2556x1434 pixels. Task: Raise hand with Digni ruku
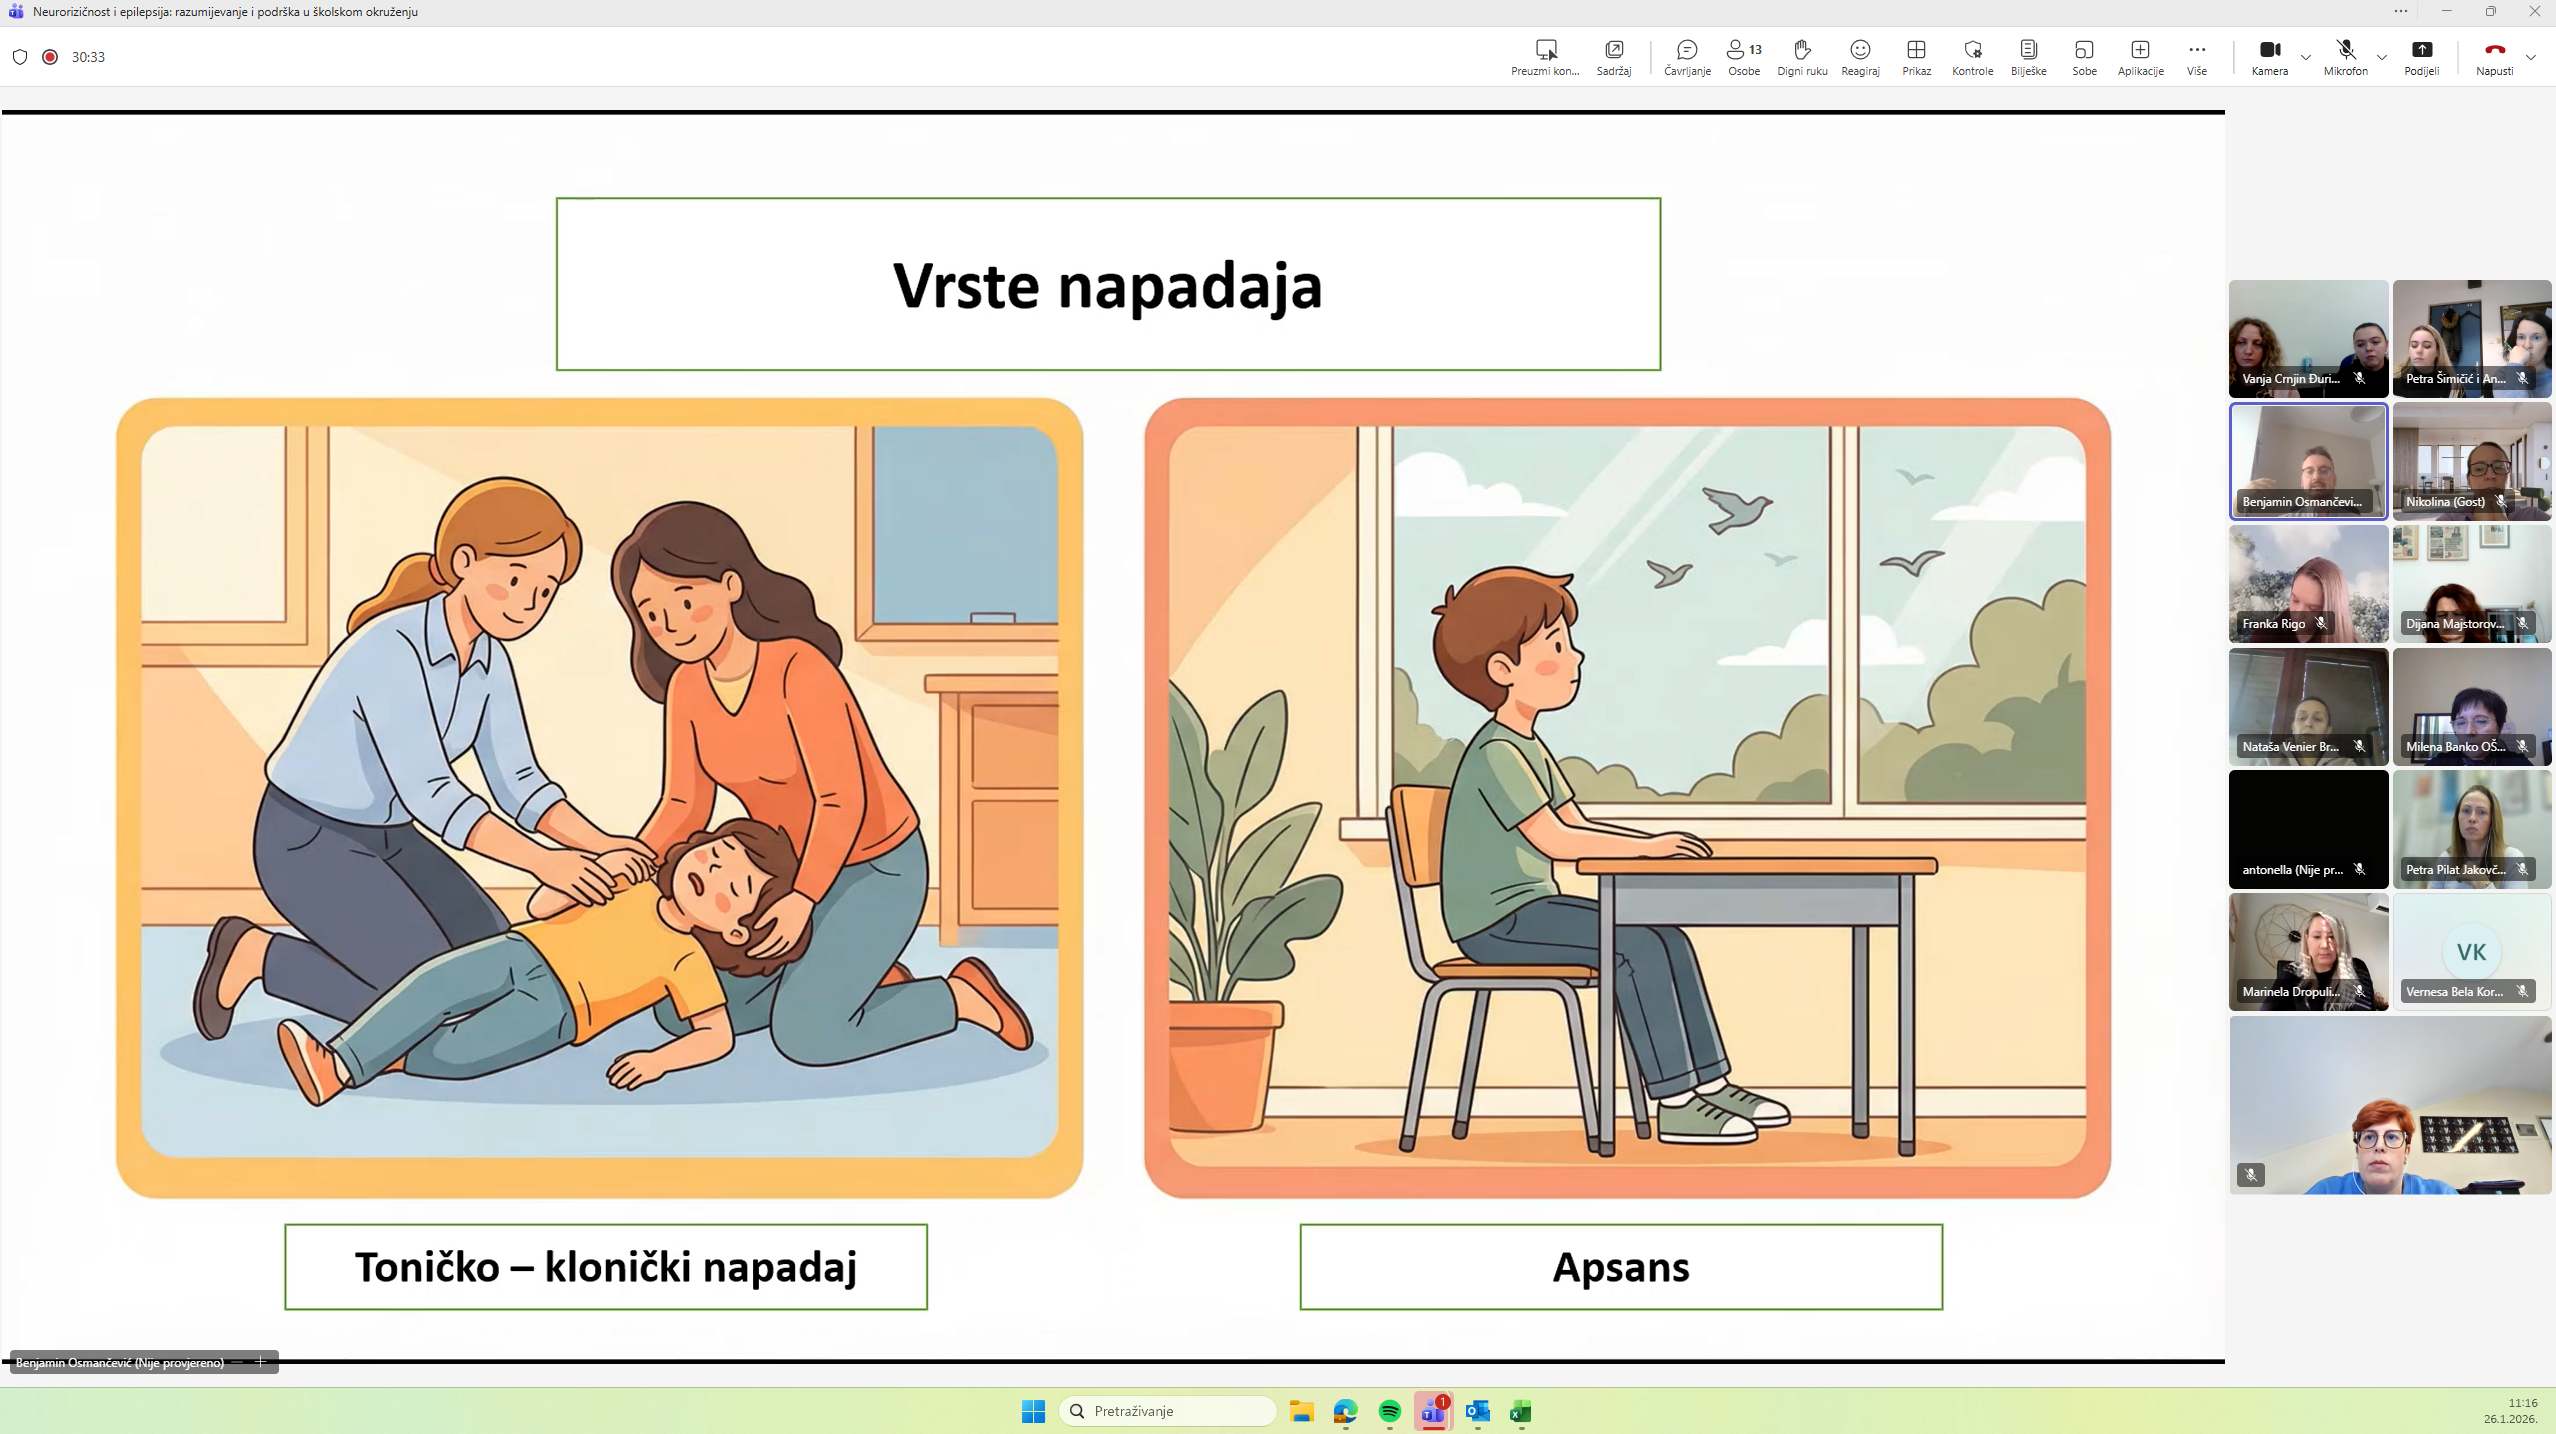pos(1801,56)
